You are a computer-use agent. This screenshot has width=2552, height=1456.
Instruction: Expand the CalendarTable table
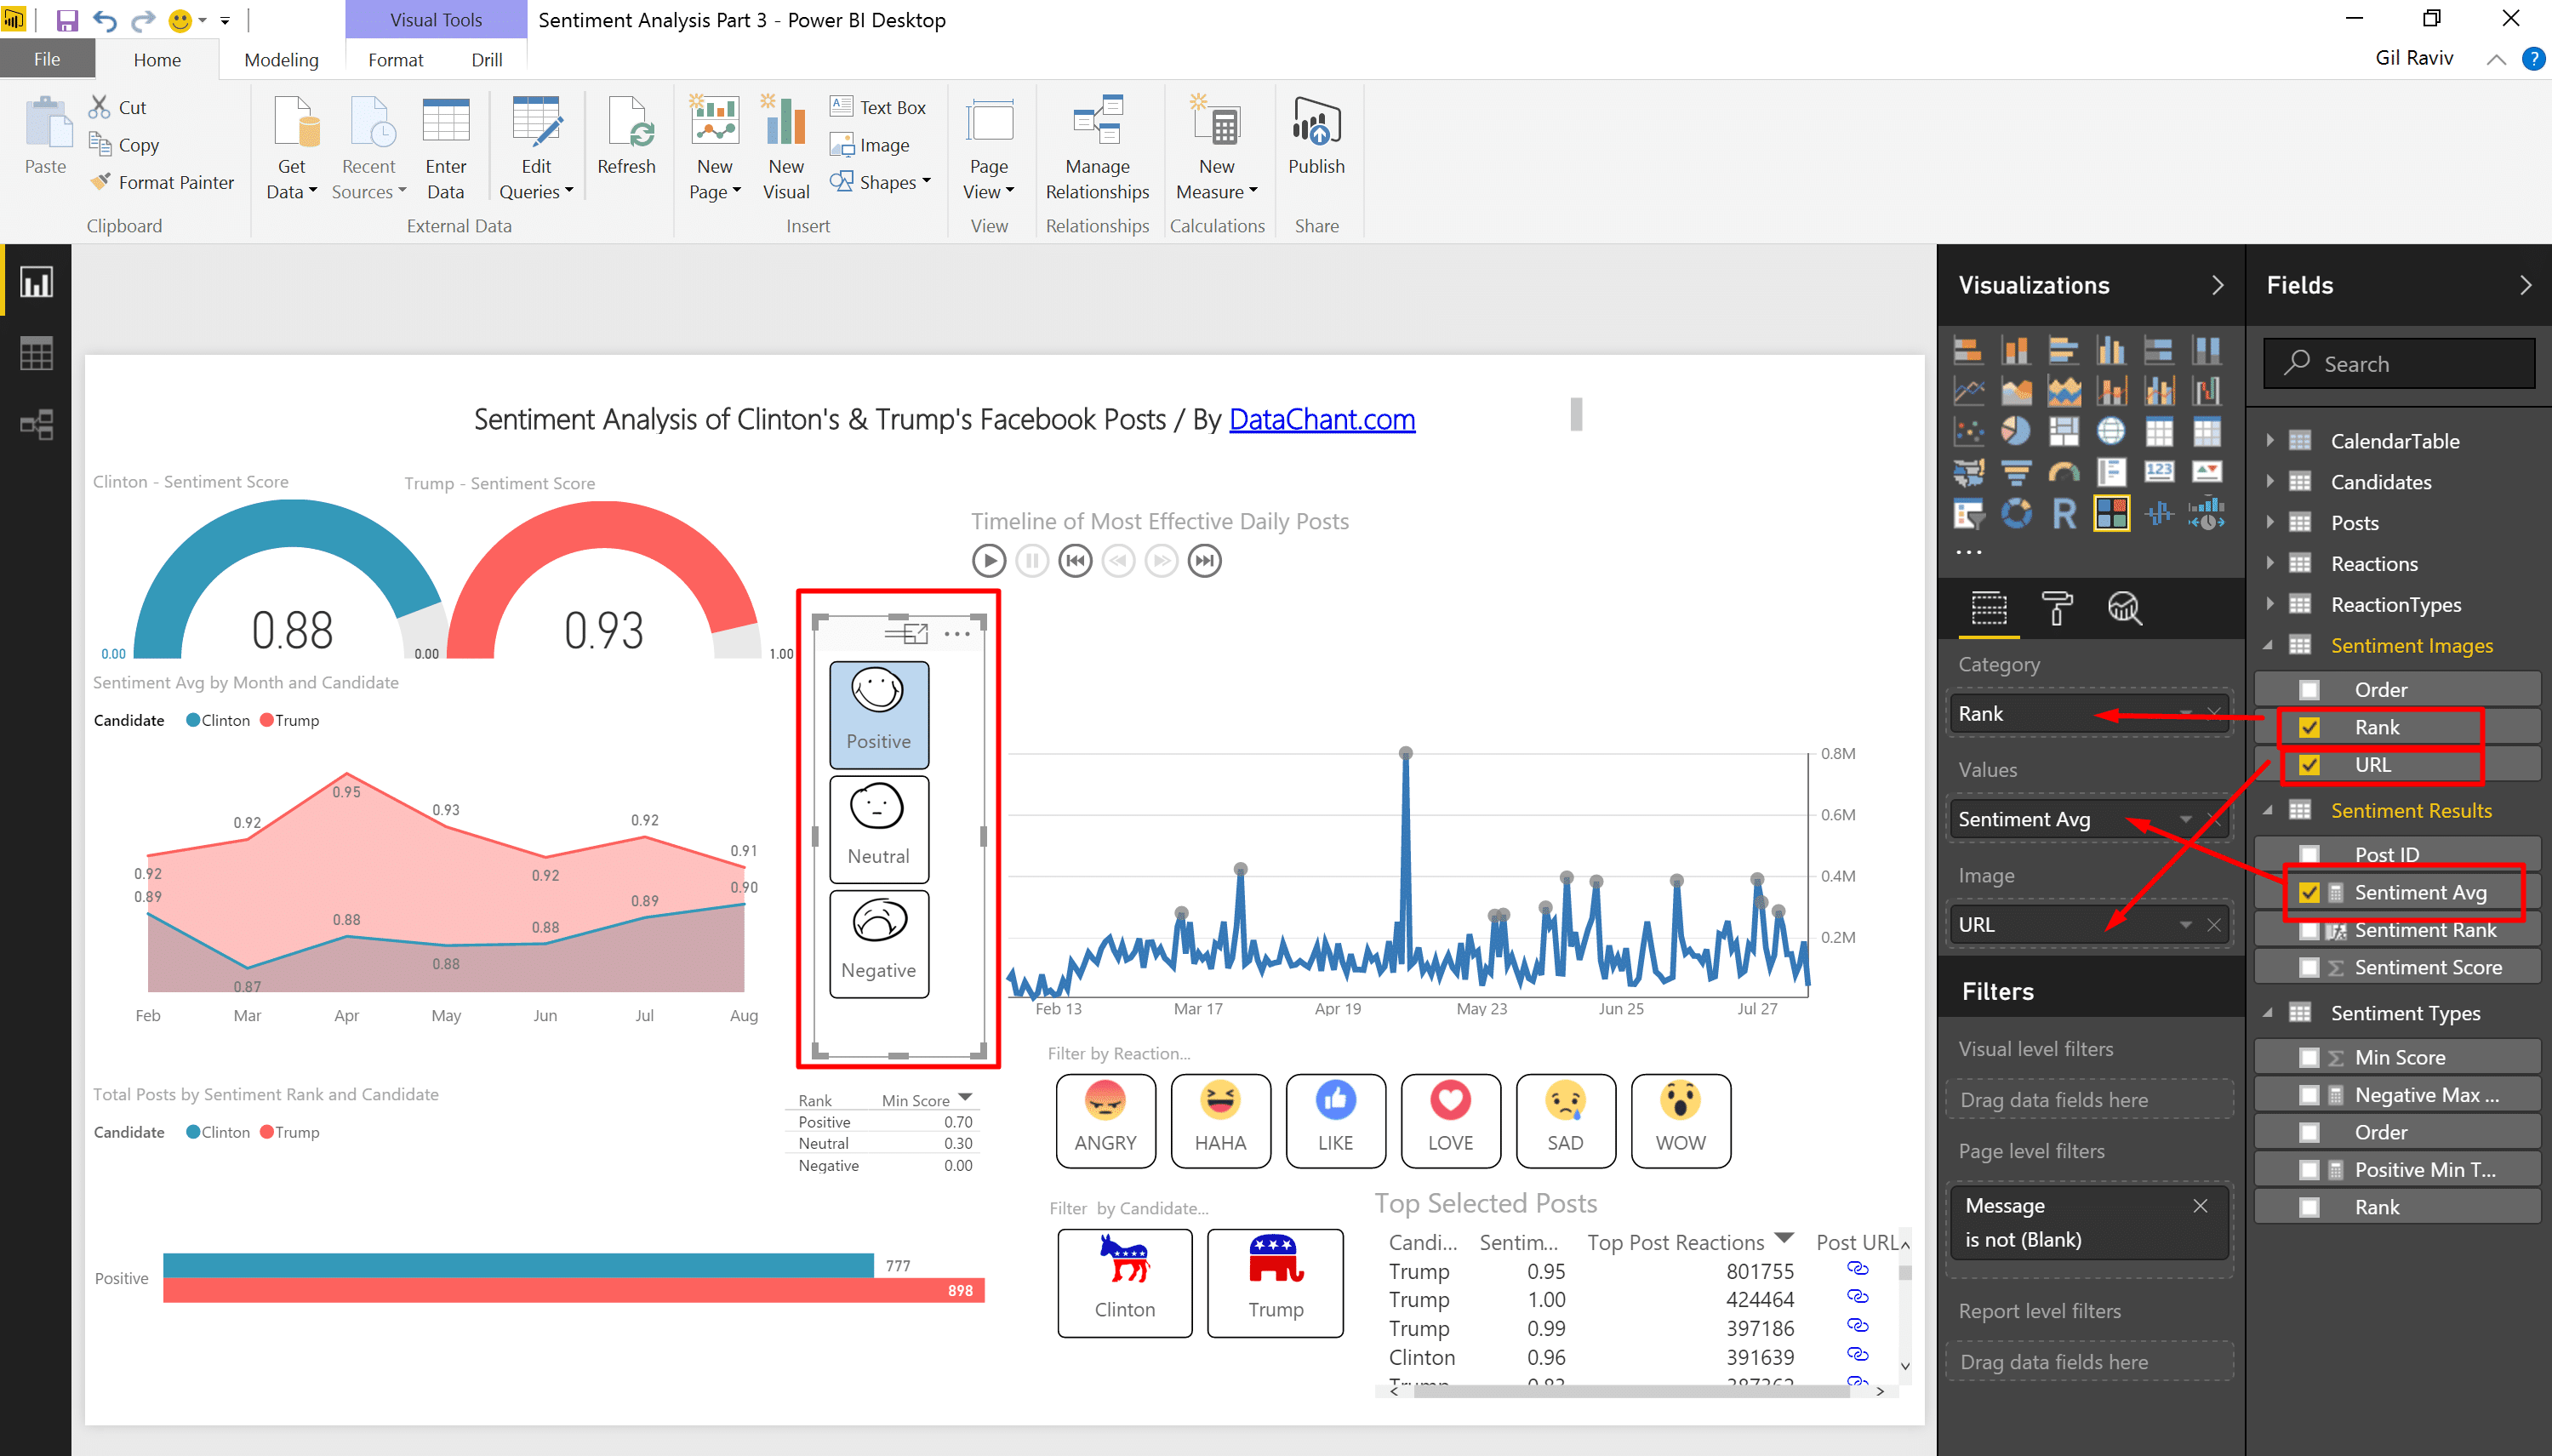(x=2269, y=440)
